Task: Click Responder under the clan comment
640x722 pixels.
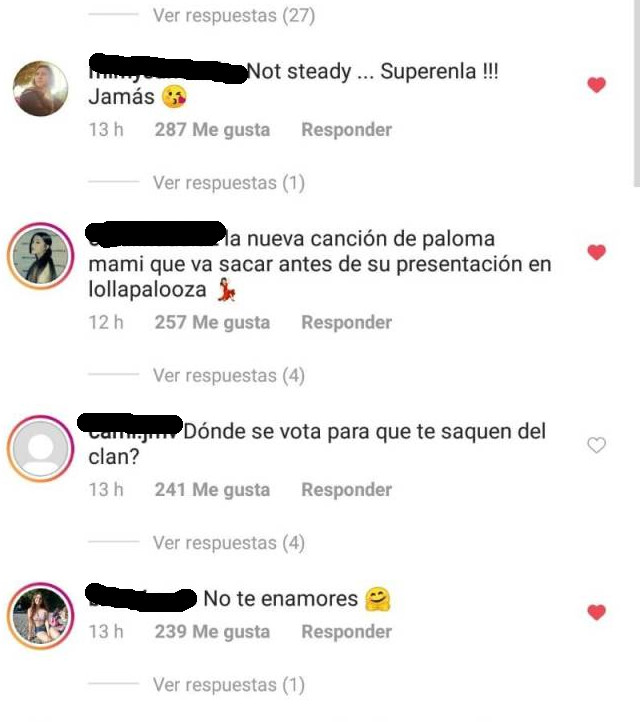Action: pos(347,489)
